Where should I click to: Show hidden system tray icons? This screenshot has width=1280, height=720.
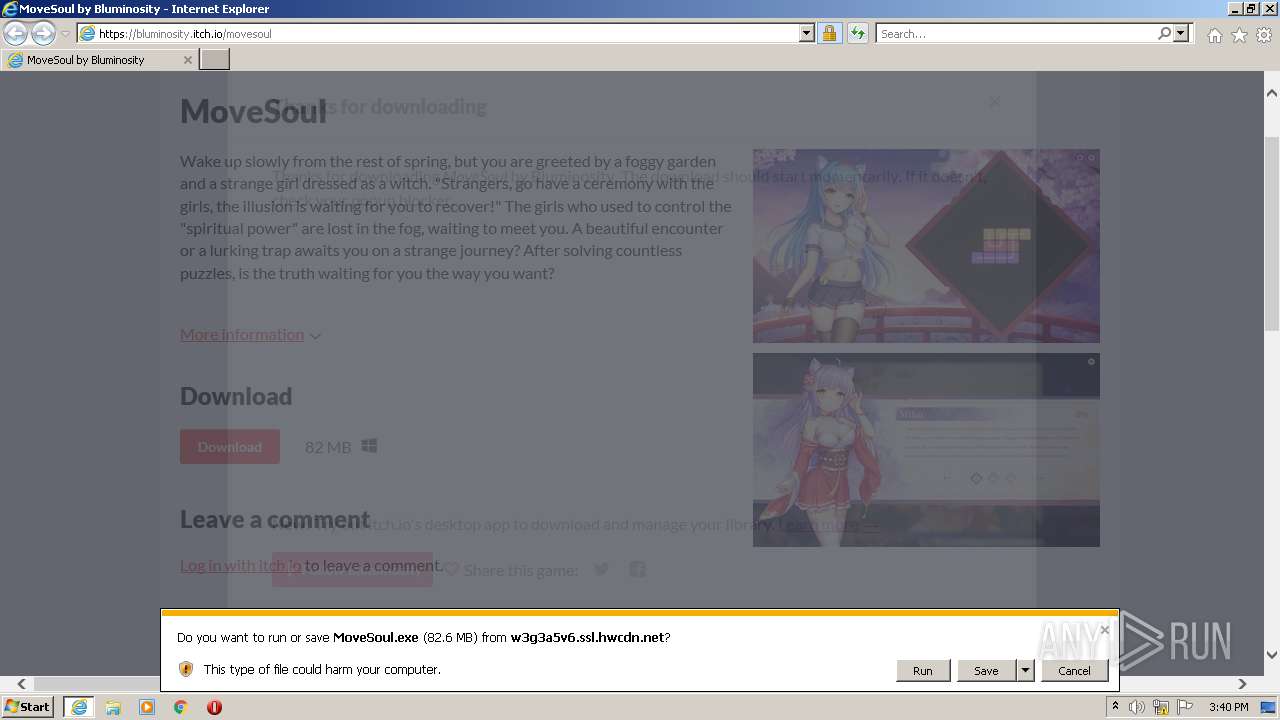pyautogui.click(x=1115, y=707)
